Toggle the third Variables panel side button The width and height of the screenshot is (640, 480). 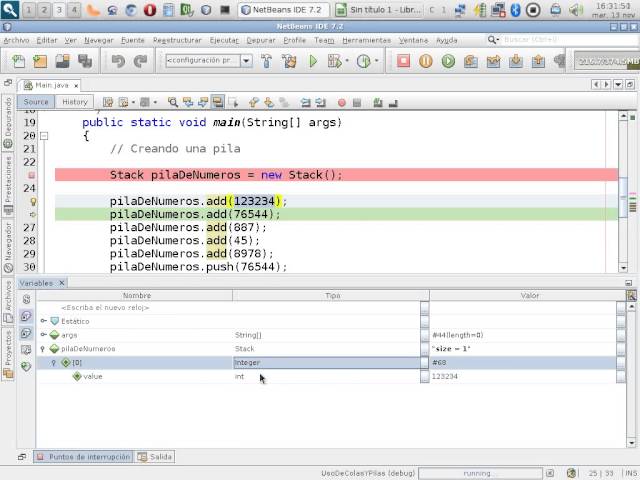(26, 333)
